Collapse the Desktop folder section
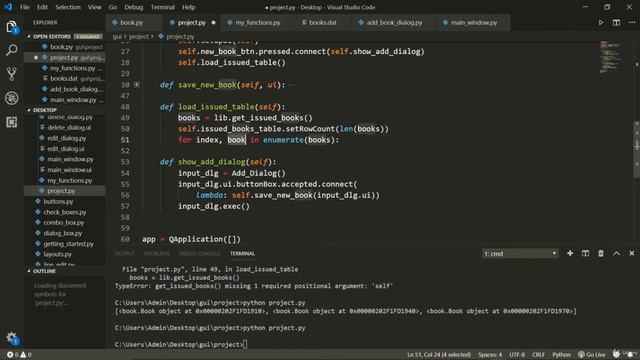This screenshot has height=360, width=640. [x=29, y=110]
